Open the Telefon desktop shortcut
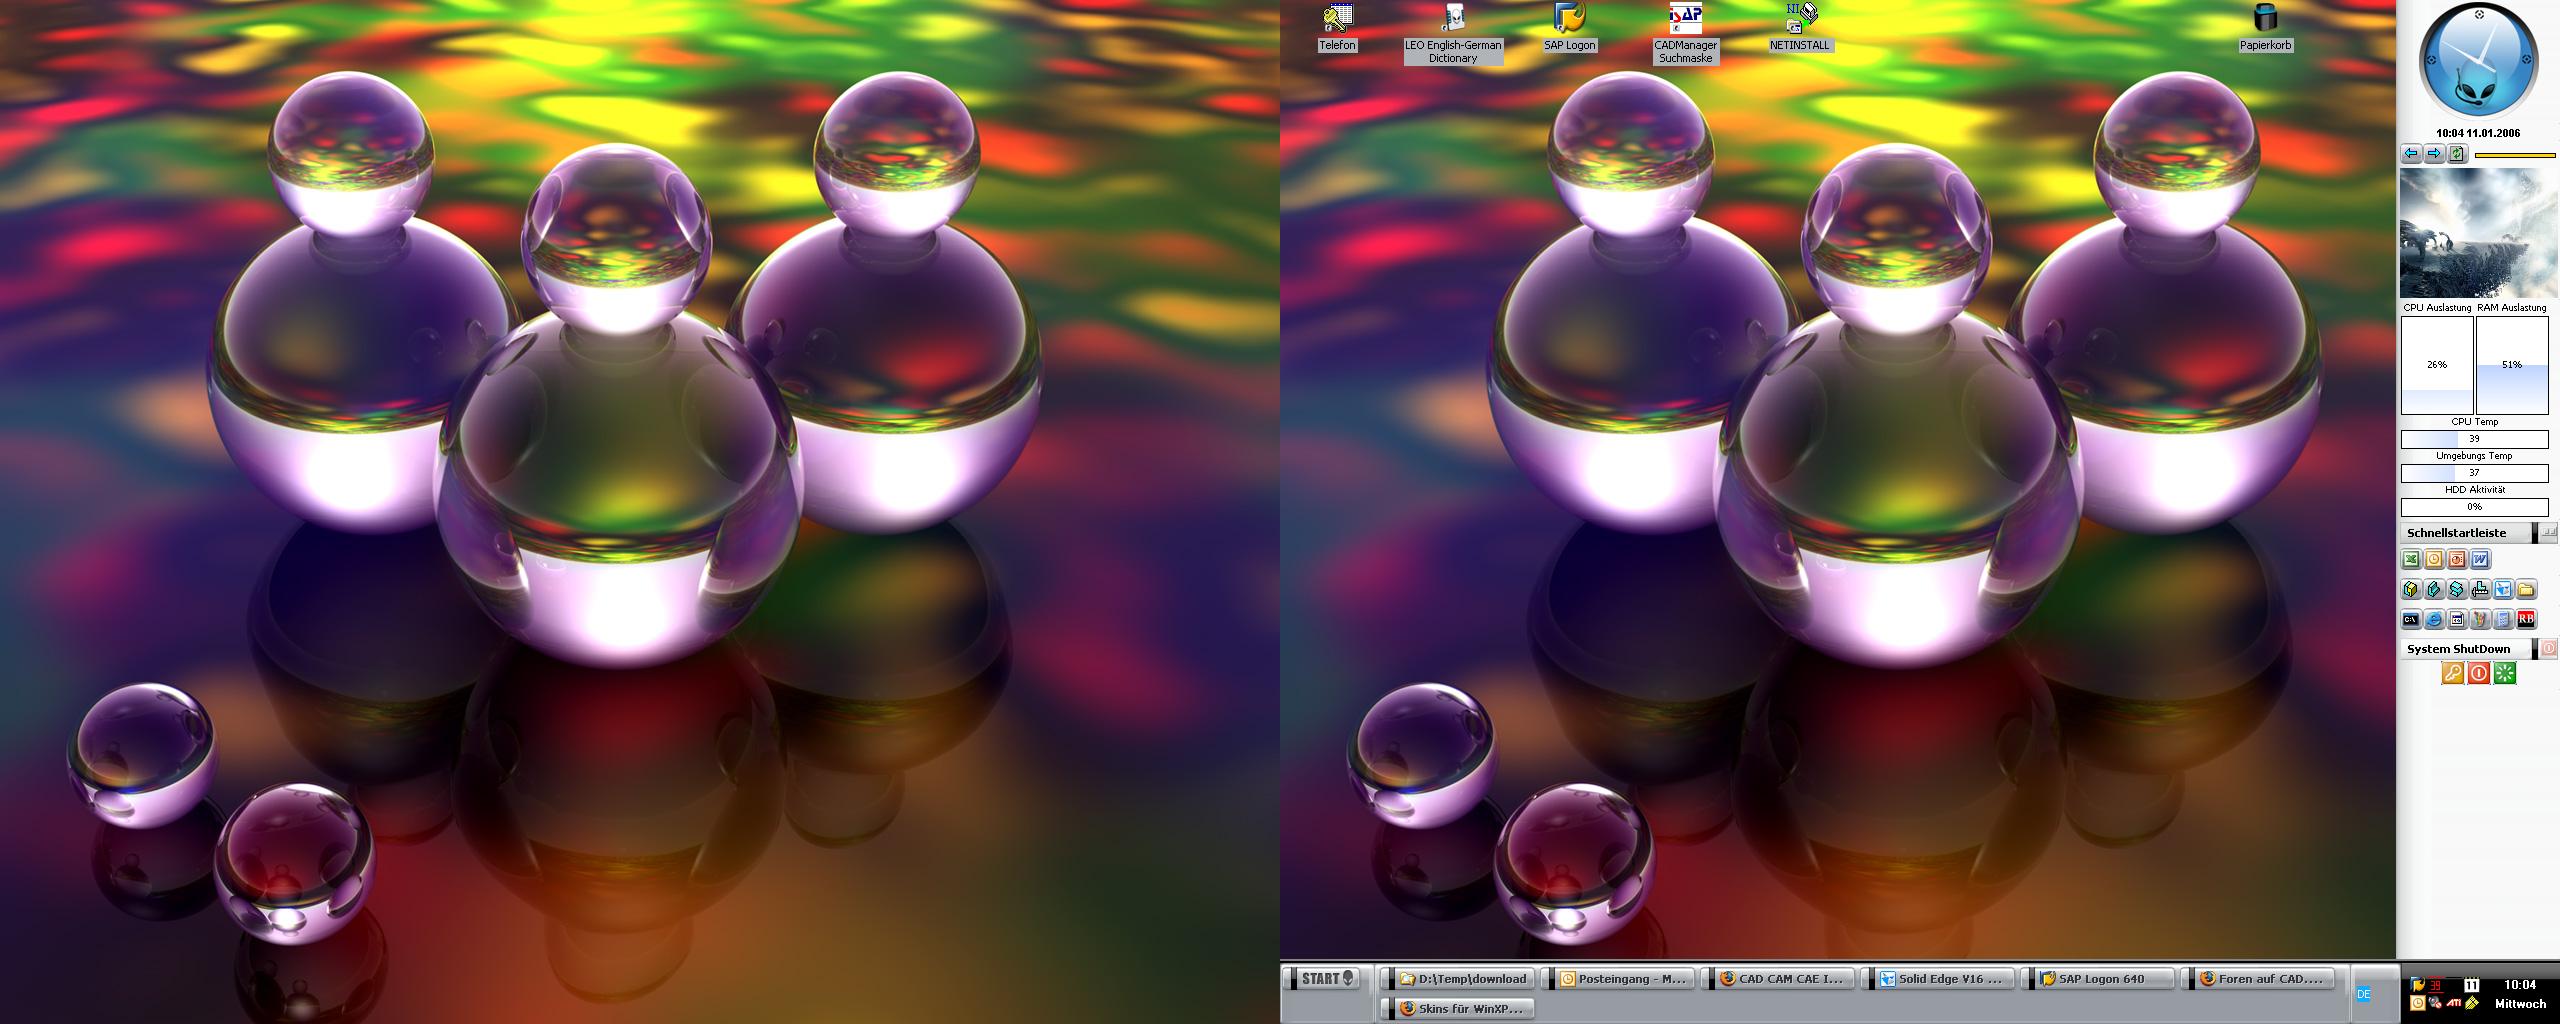Screen dimensions: 2560x1024 click(x=1337, y=28)
